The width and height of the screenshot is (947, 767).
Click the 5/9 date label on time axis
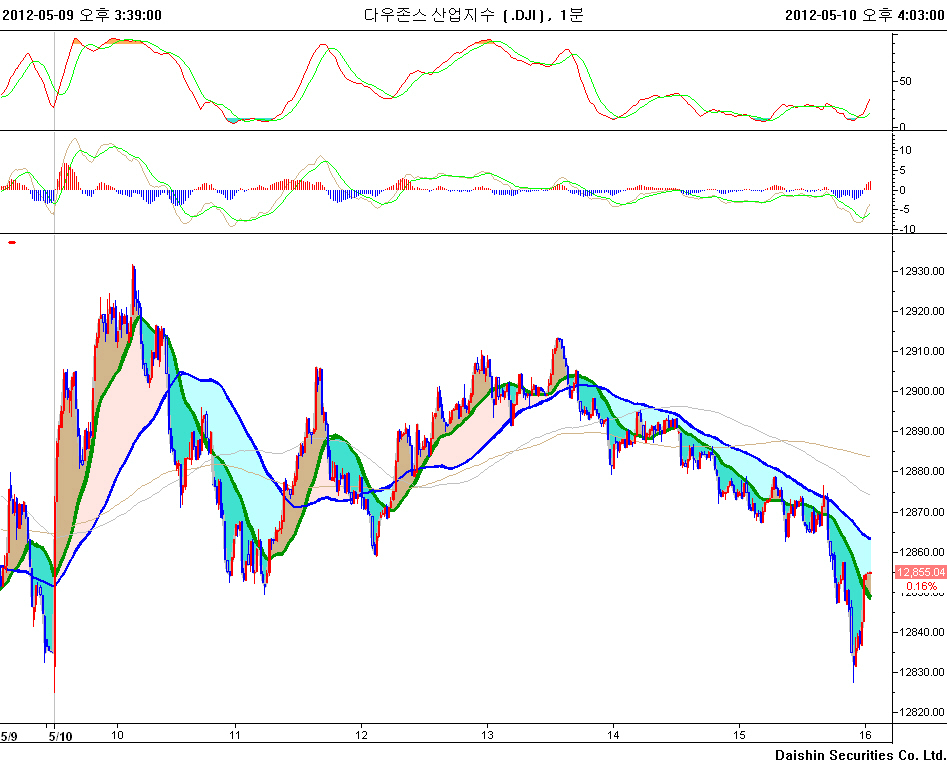click(x=9, y=736)
